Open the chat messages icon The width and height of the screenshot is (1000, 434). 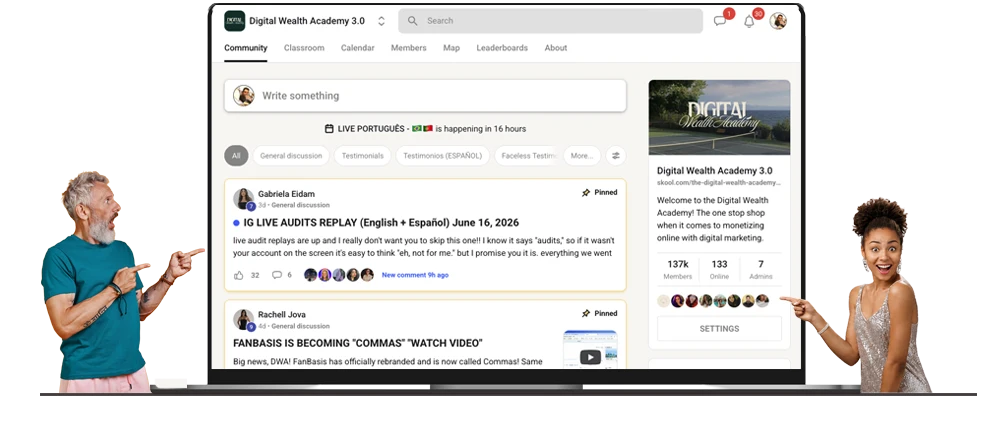click(720, 21)
